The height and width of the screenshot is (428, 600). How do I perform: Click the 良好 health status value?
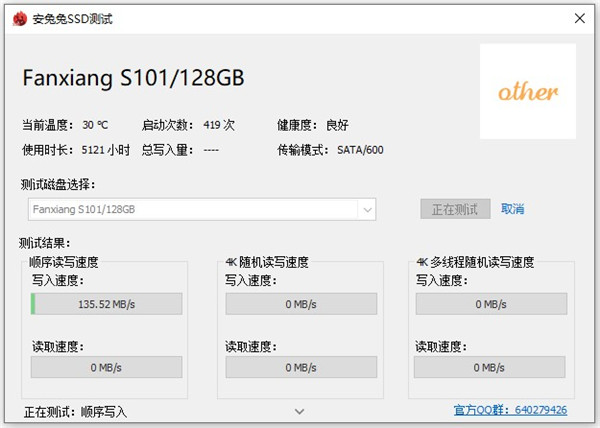pyautogui.click(x=337, y=125)
